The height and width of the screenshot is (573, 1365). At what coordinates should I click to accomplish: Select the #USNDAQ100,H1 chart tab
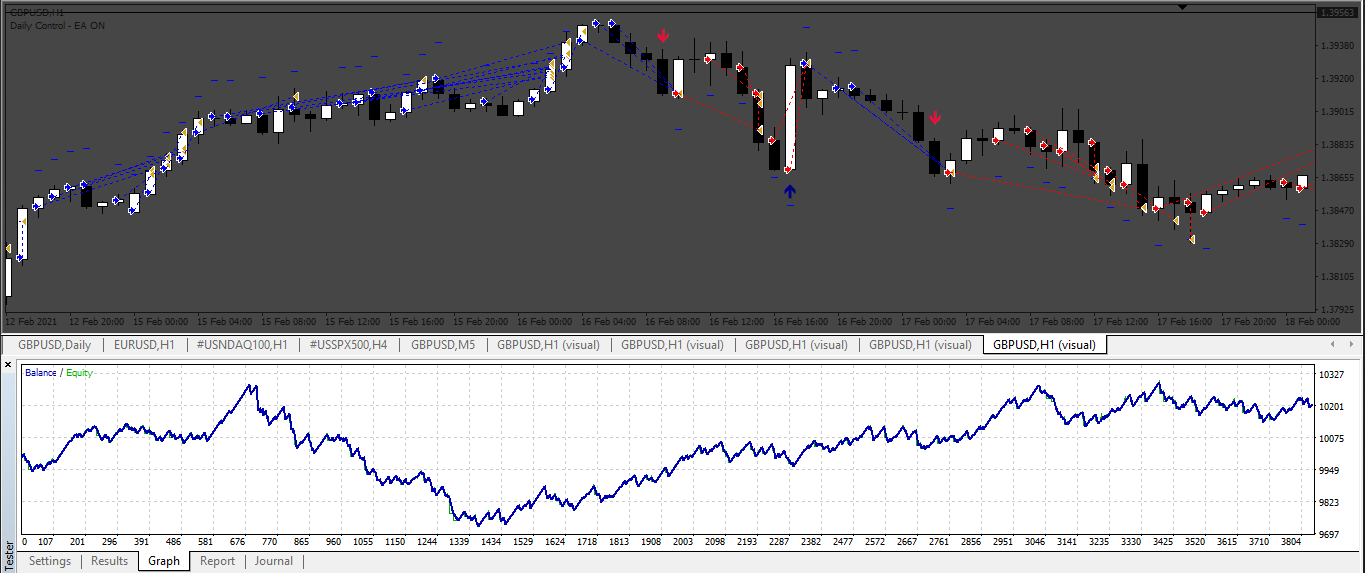point(242,345)
